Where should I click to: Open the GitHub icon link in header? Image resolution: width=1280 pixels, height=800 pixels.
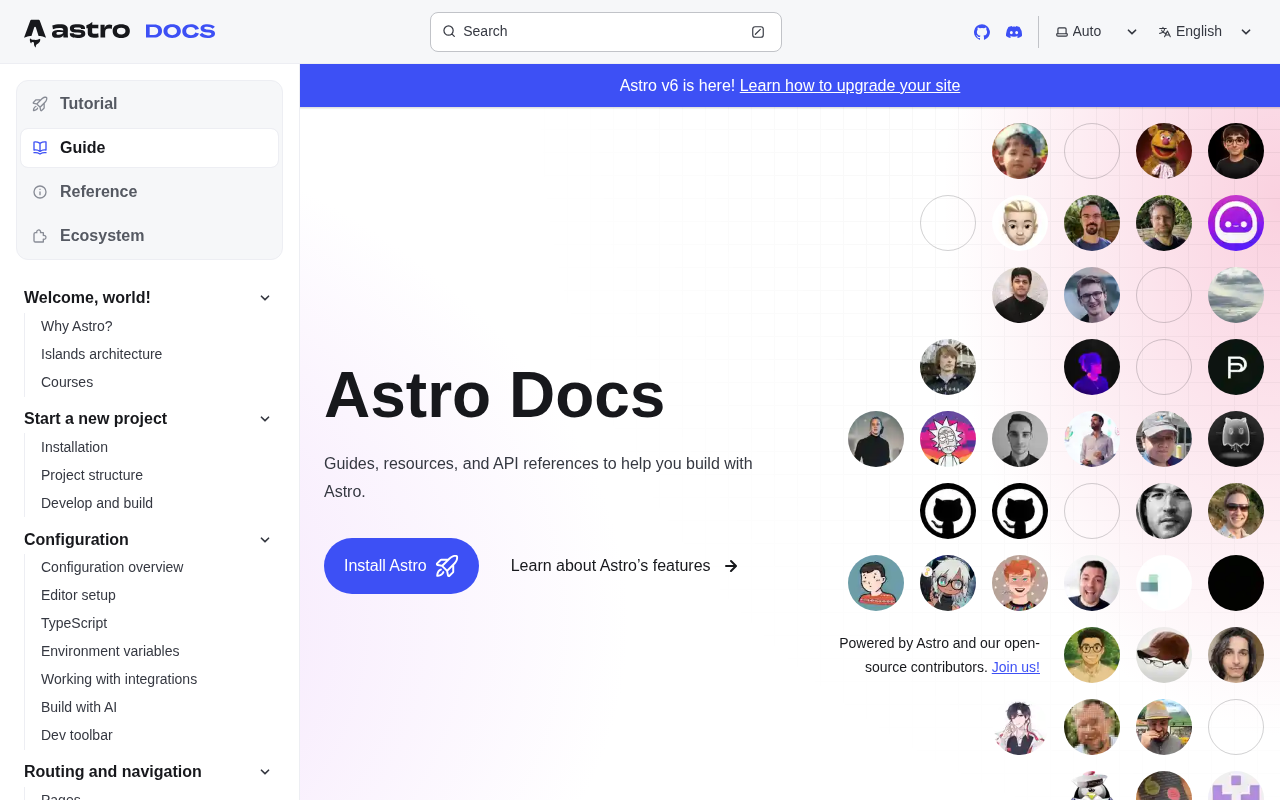pyautogui.click(x=982, y=32)
